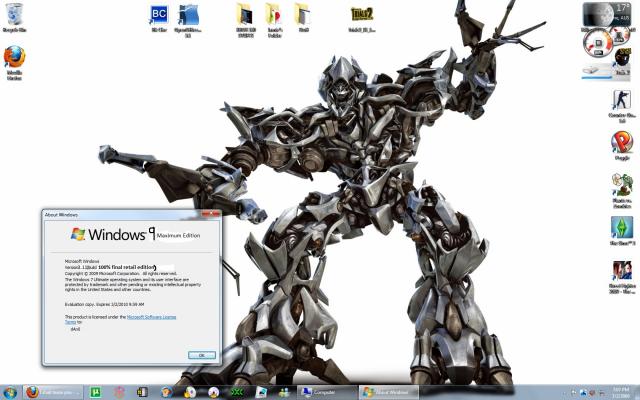The width and height of the screenshot is (640, 400).
Task: Launch the Counter-Strike desktop shortcut
Action: [x=622, y=105]
